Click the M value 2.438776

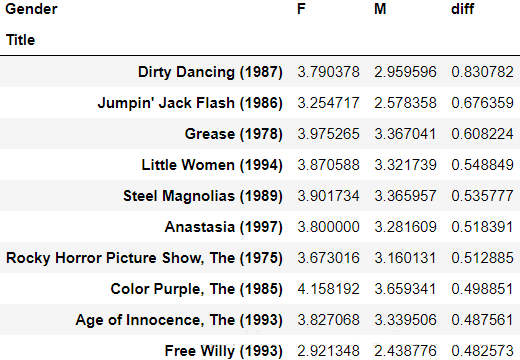[x=405, y=351]
